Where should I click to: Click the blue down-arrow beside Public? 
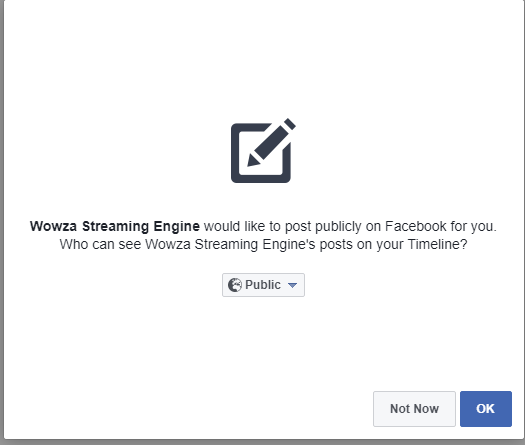coord(292,285)
